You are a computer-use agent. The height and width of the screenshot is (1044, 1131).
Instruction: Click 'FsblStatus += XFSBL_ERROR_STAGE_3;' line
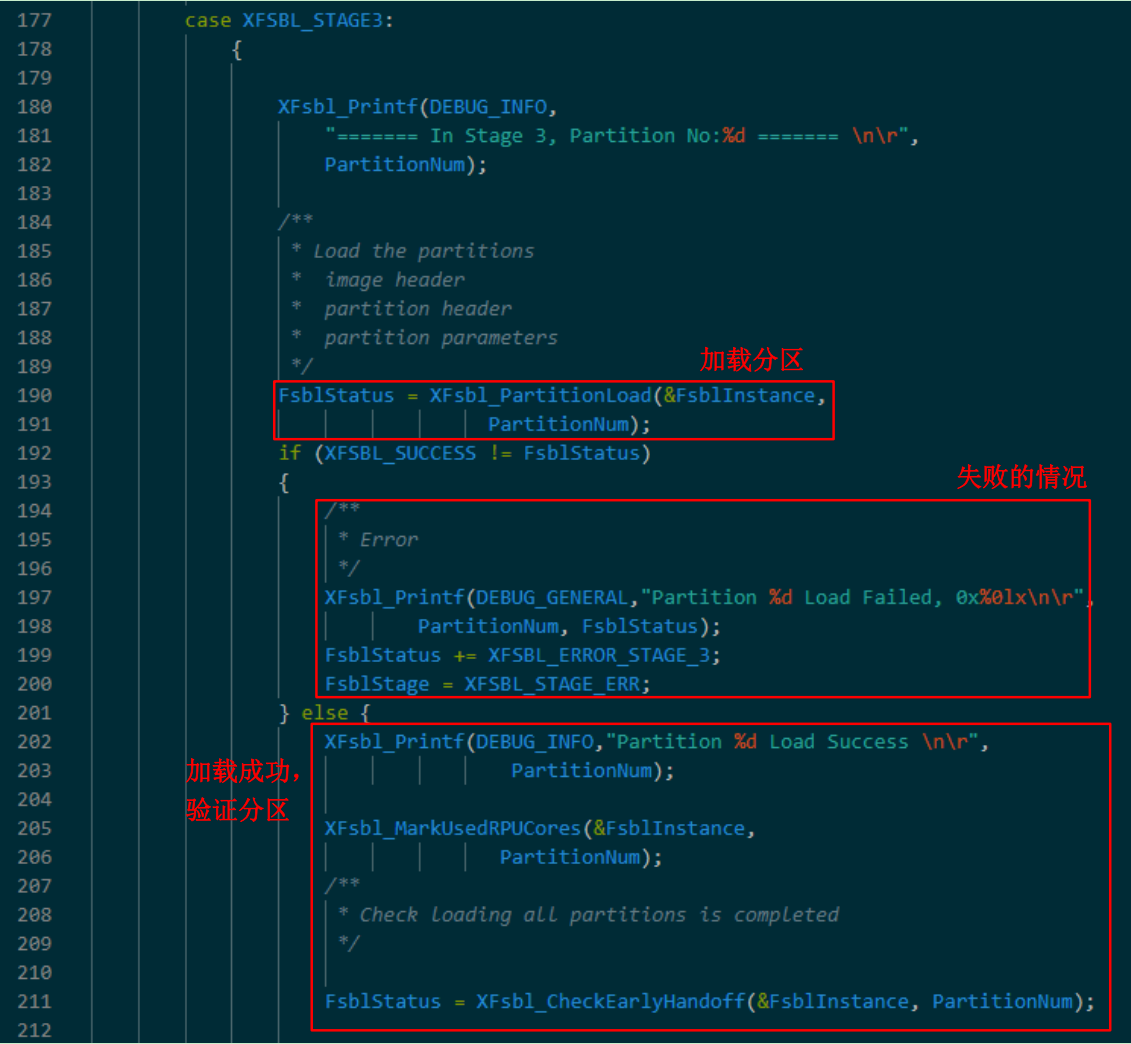(x=522, y=655)
